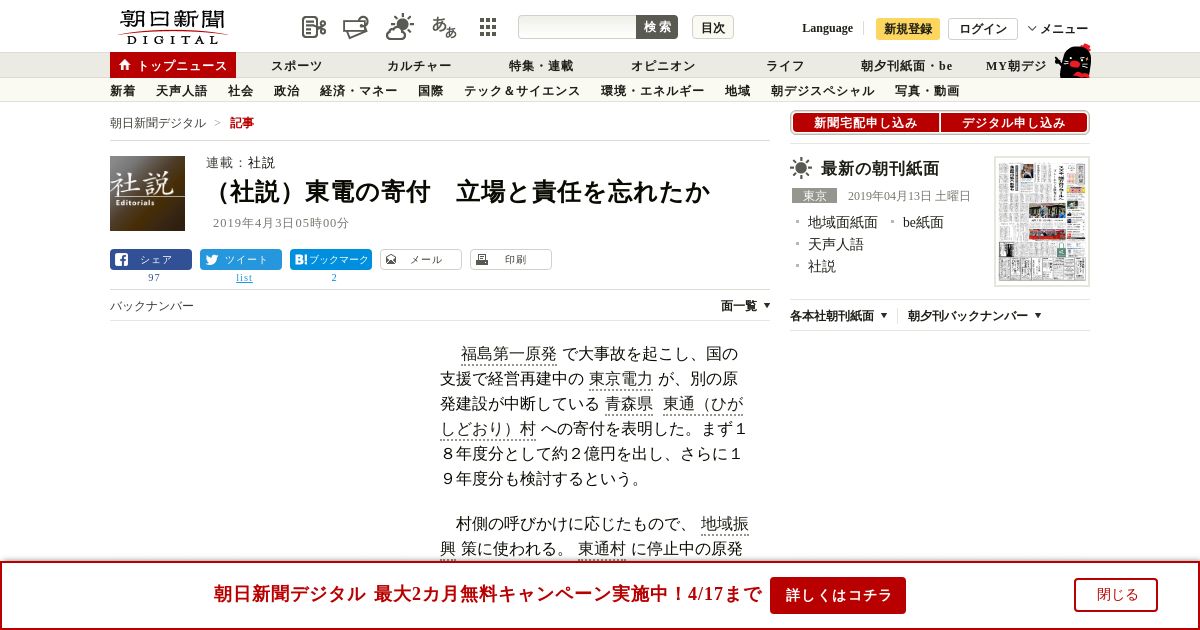Open the 目次 table of contents button
The height and width of the screenshot is (630, 1200).
coord(713,27)
